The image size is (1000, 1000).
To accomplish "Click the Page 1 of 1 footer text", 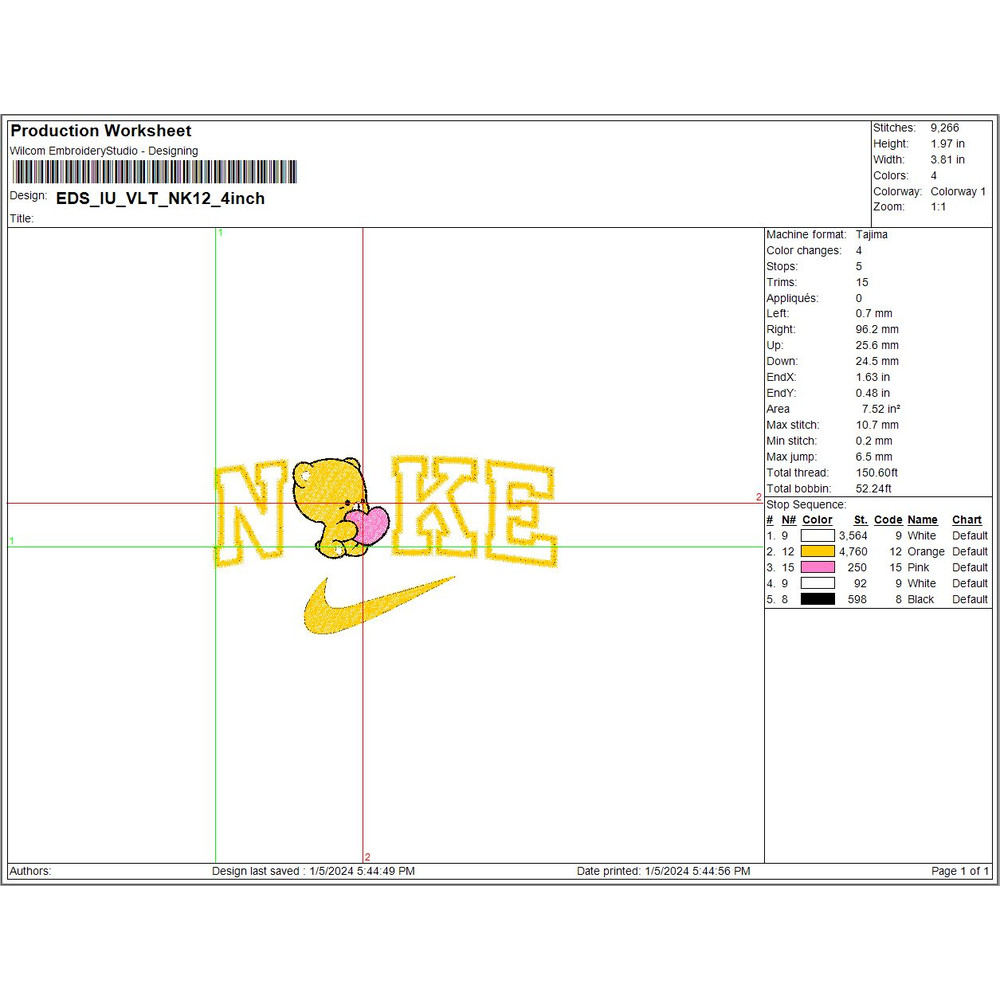I will point(960,871).
